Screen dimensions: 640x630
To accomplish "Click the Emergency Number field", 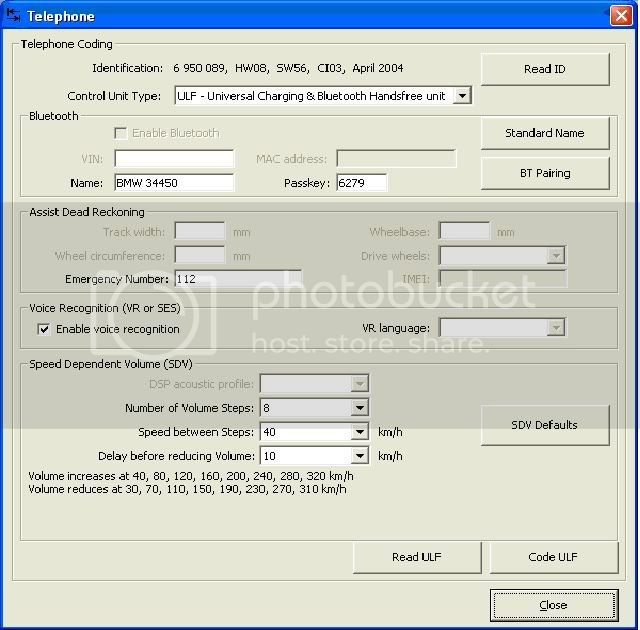I will [238, 279].
